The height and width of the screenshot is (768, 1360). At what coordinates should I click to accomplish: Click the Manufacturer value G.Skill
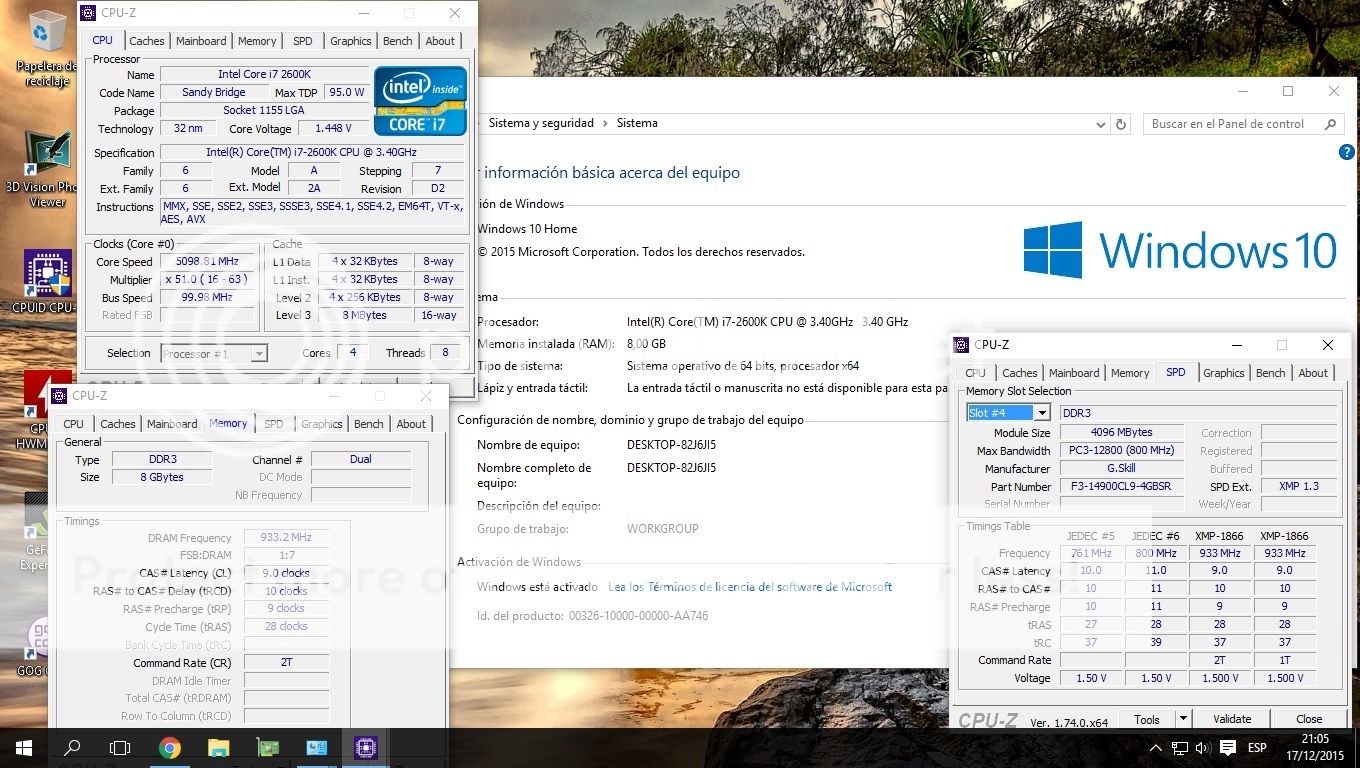1122,469
